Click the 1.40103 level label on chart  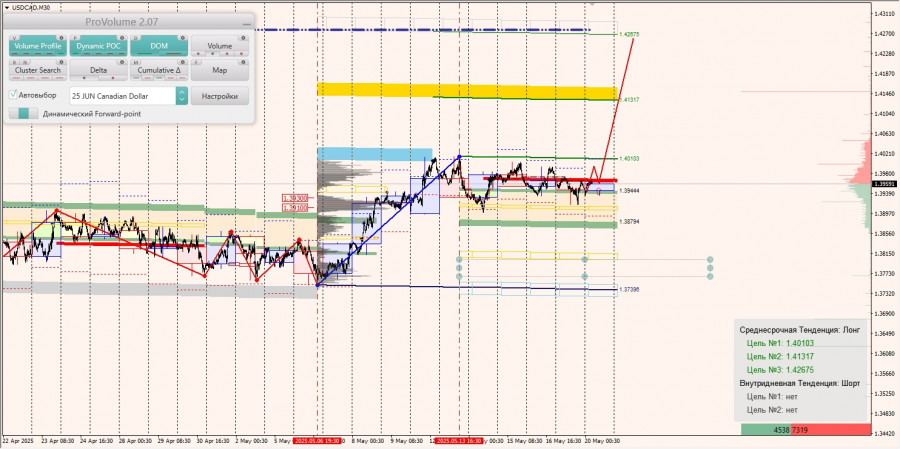630,158
